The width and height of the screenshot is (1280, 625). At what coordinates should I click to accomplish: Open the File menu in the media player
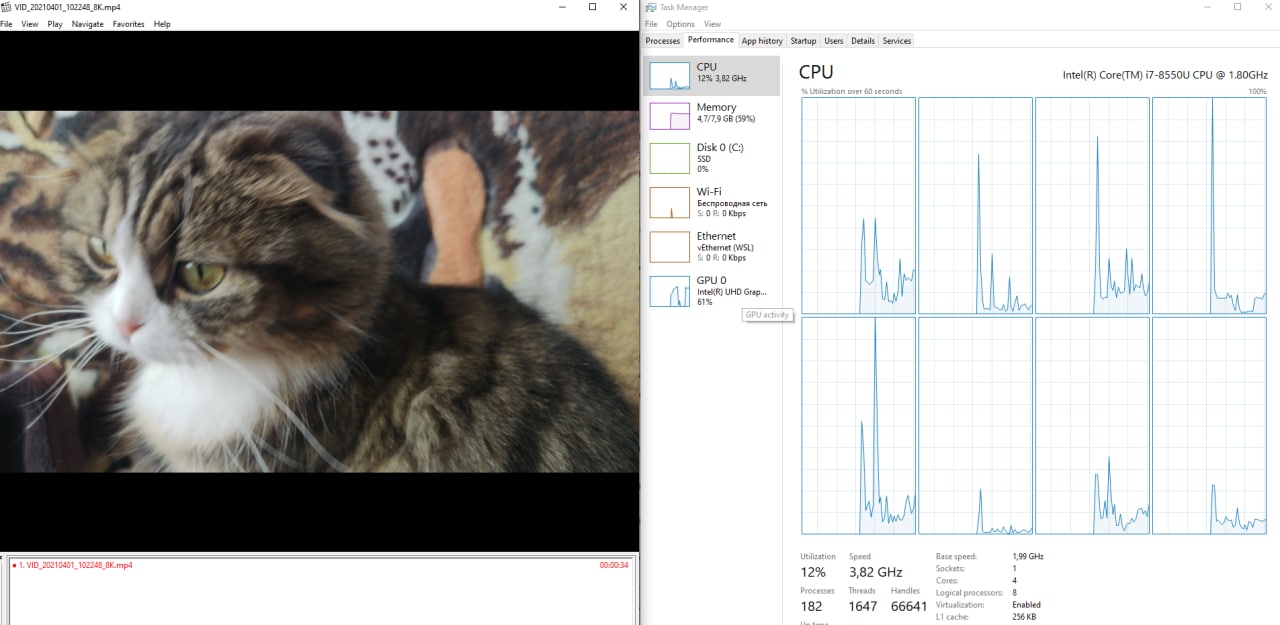point(6,24)
